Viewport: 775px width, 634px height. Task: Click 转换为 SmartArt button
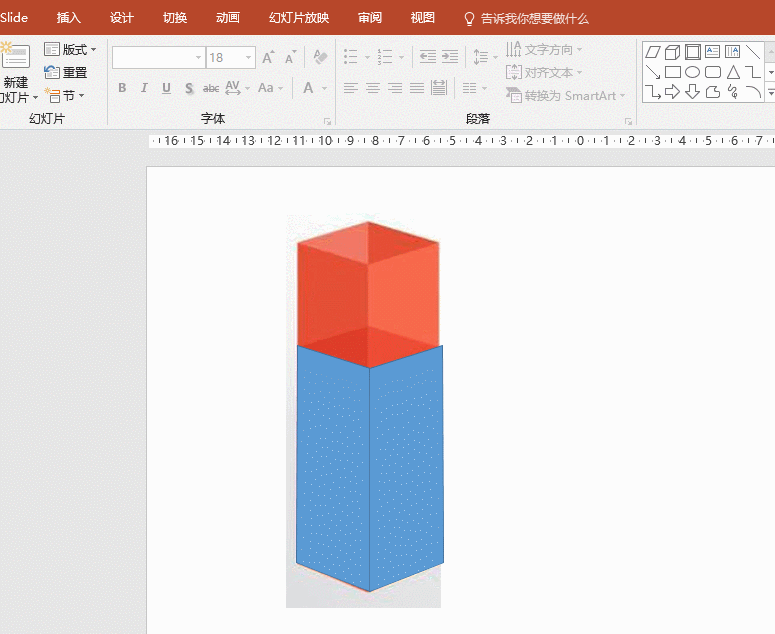coord(566,96)
